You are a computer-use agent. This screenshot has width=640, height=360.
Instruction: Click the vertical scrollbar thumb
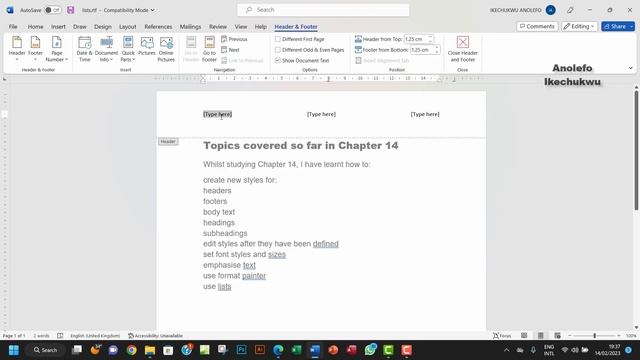(636, 151)
